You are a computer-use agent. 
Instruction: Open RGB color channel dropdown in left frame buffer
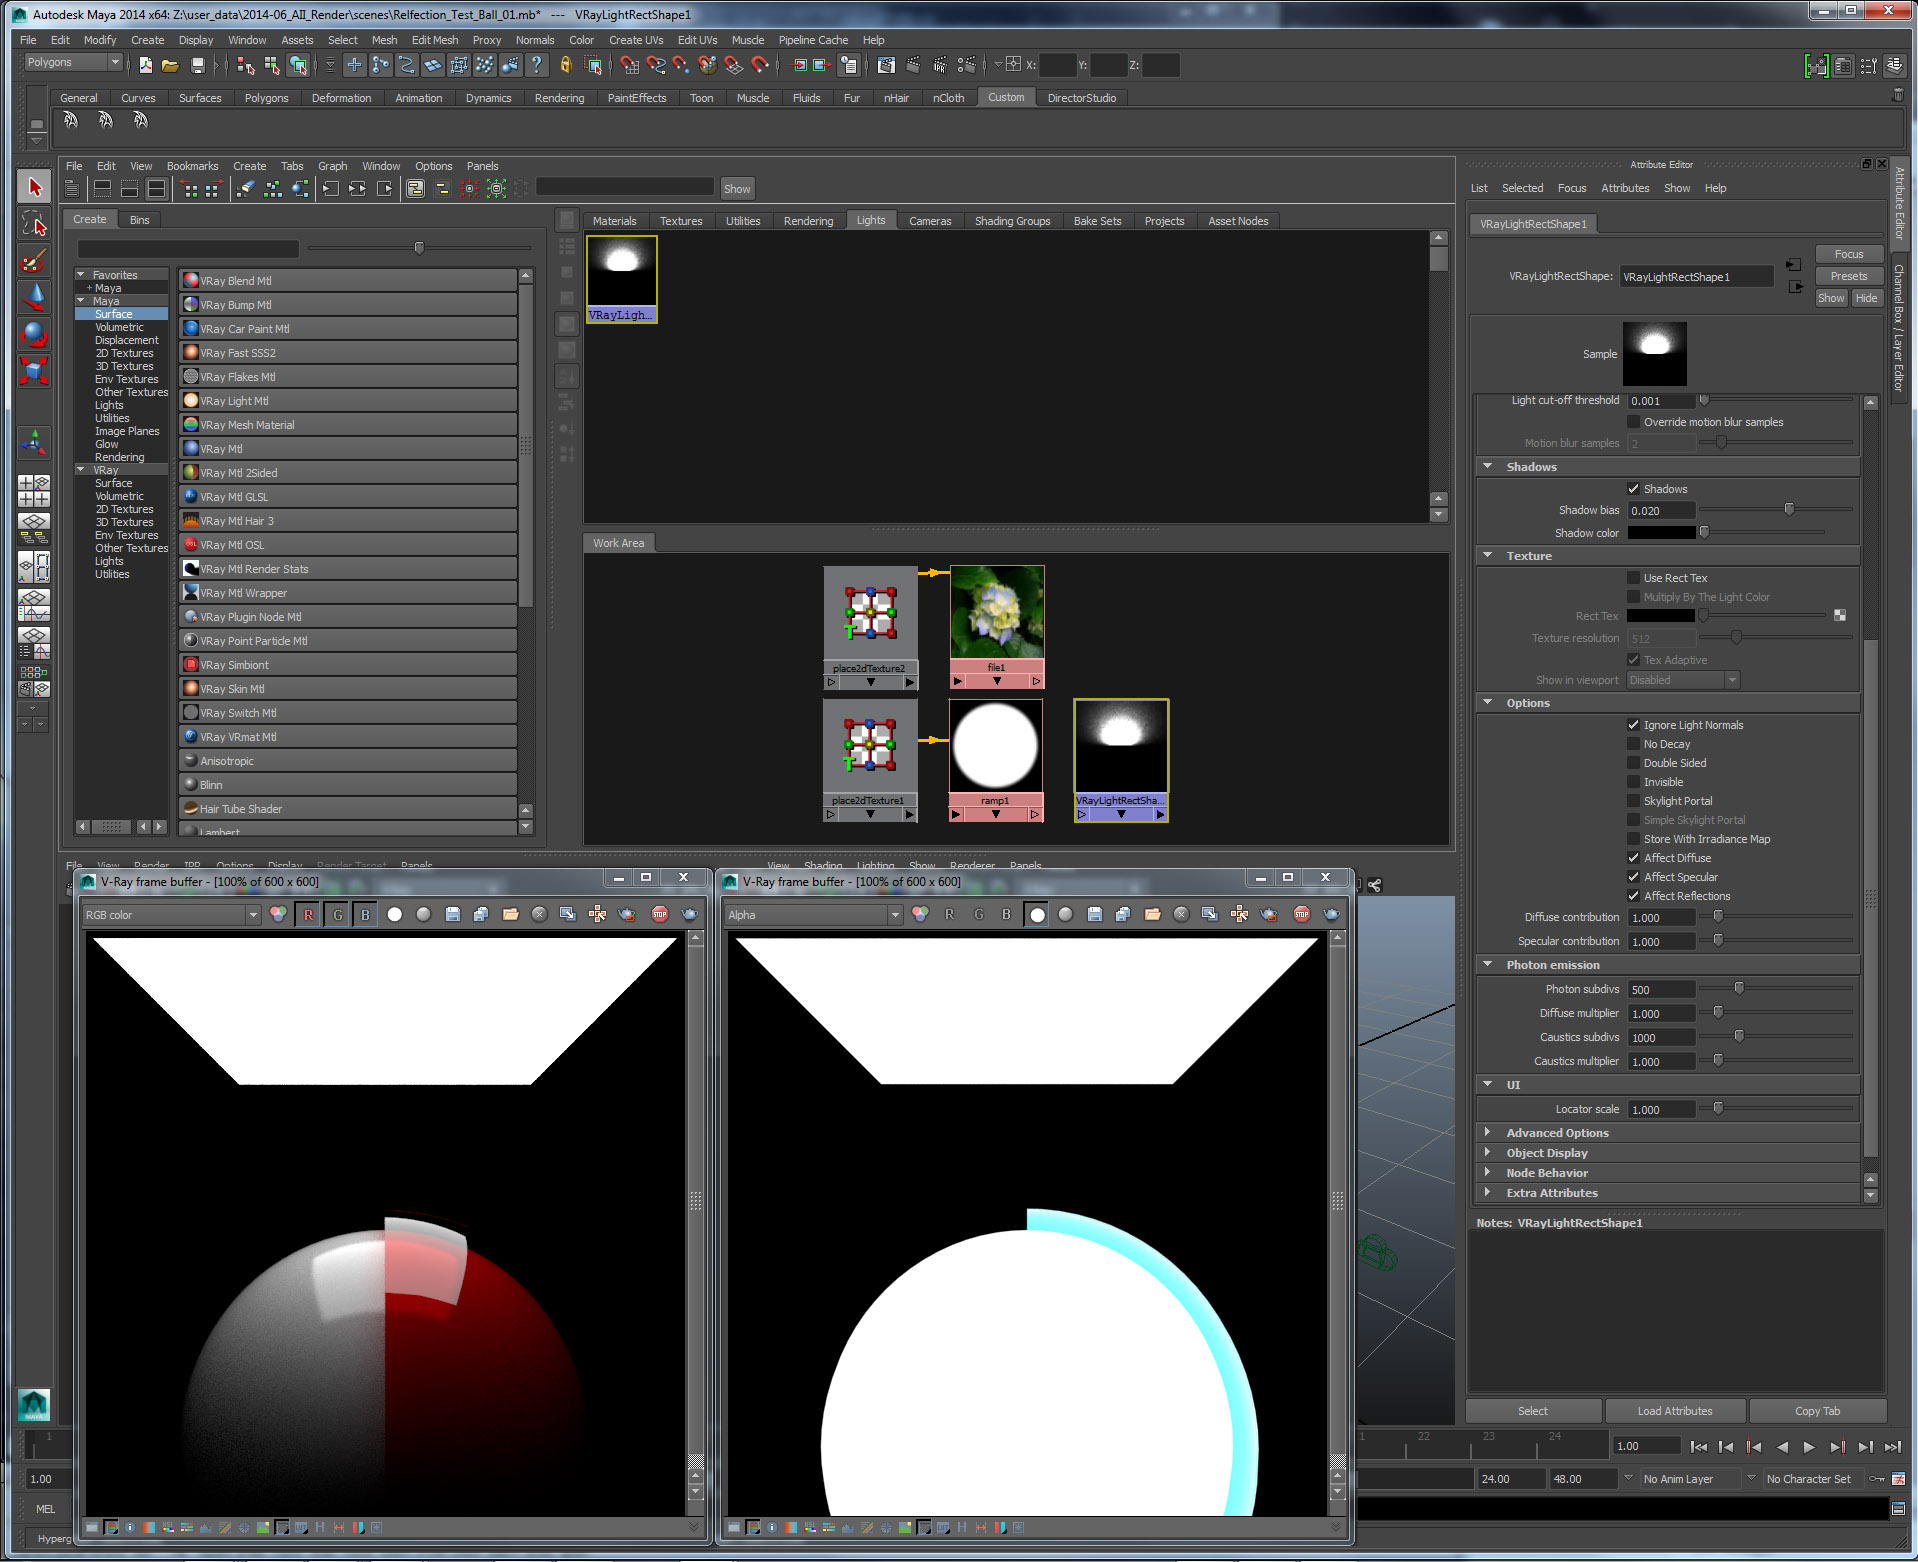(171, 915)
